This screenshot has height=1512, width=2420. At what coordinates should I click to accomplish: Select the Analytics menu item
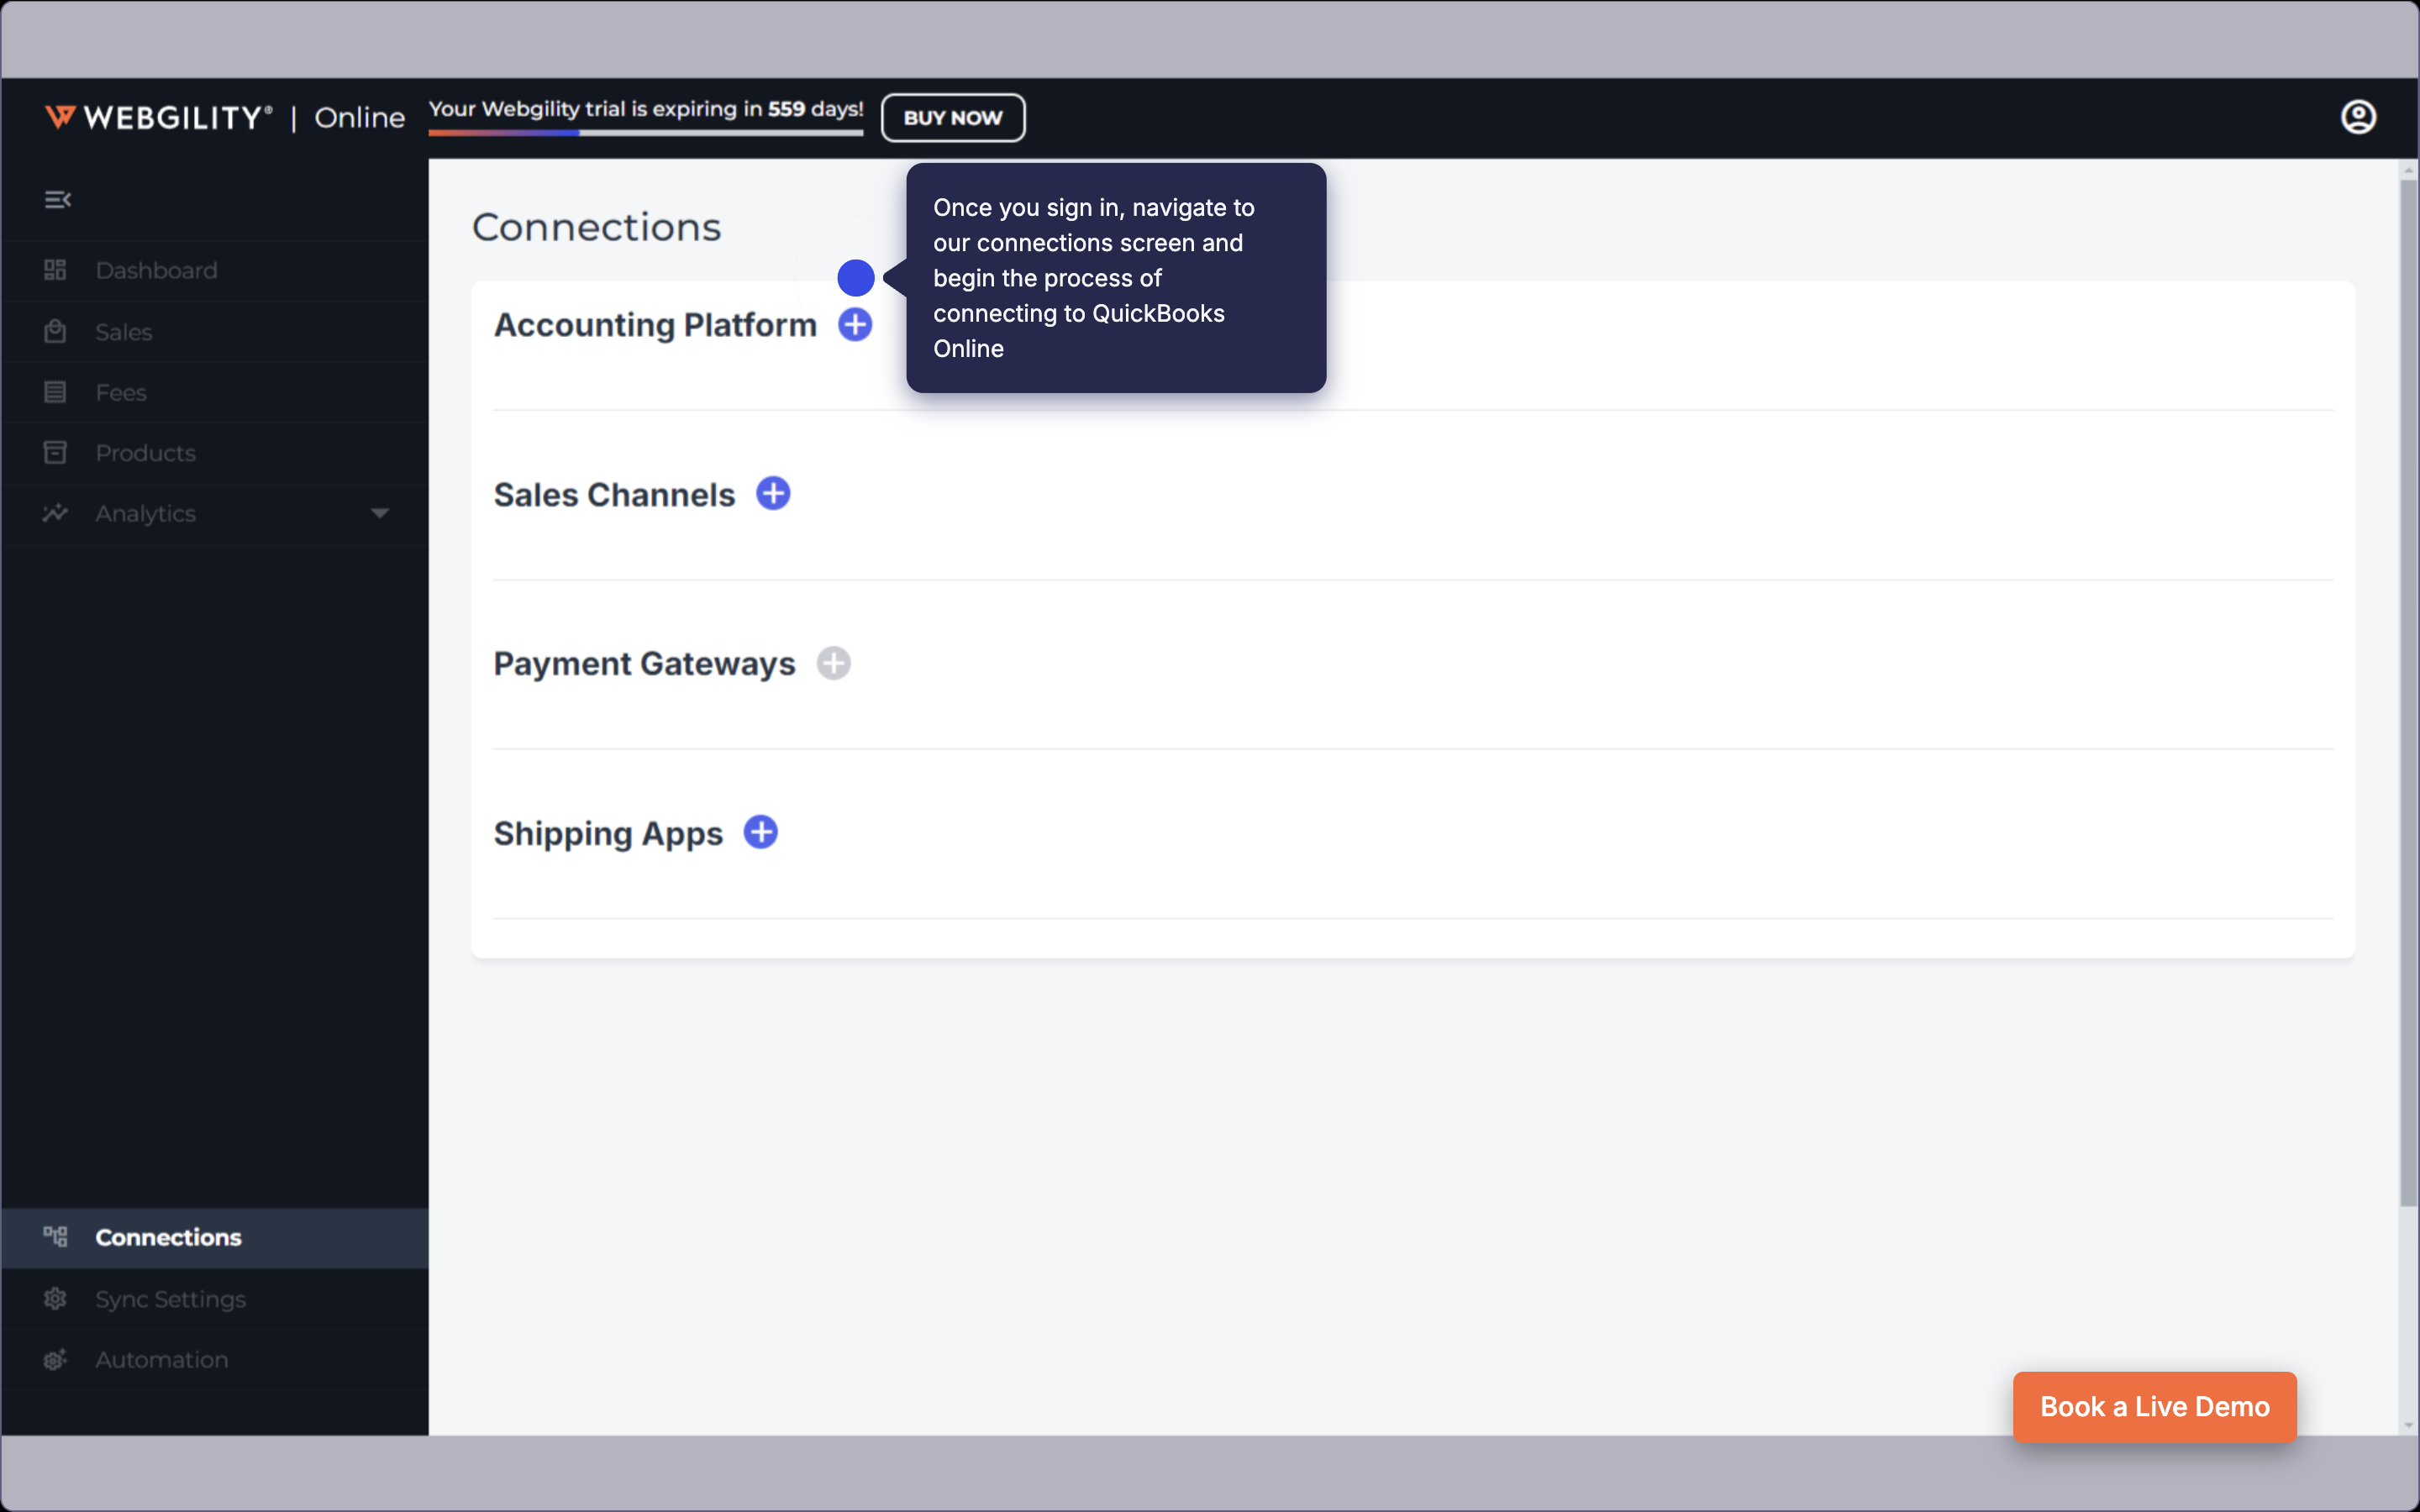pos(215,514)
